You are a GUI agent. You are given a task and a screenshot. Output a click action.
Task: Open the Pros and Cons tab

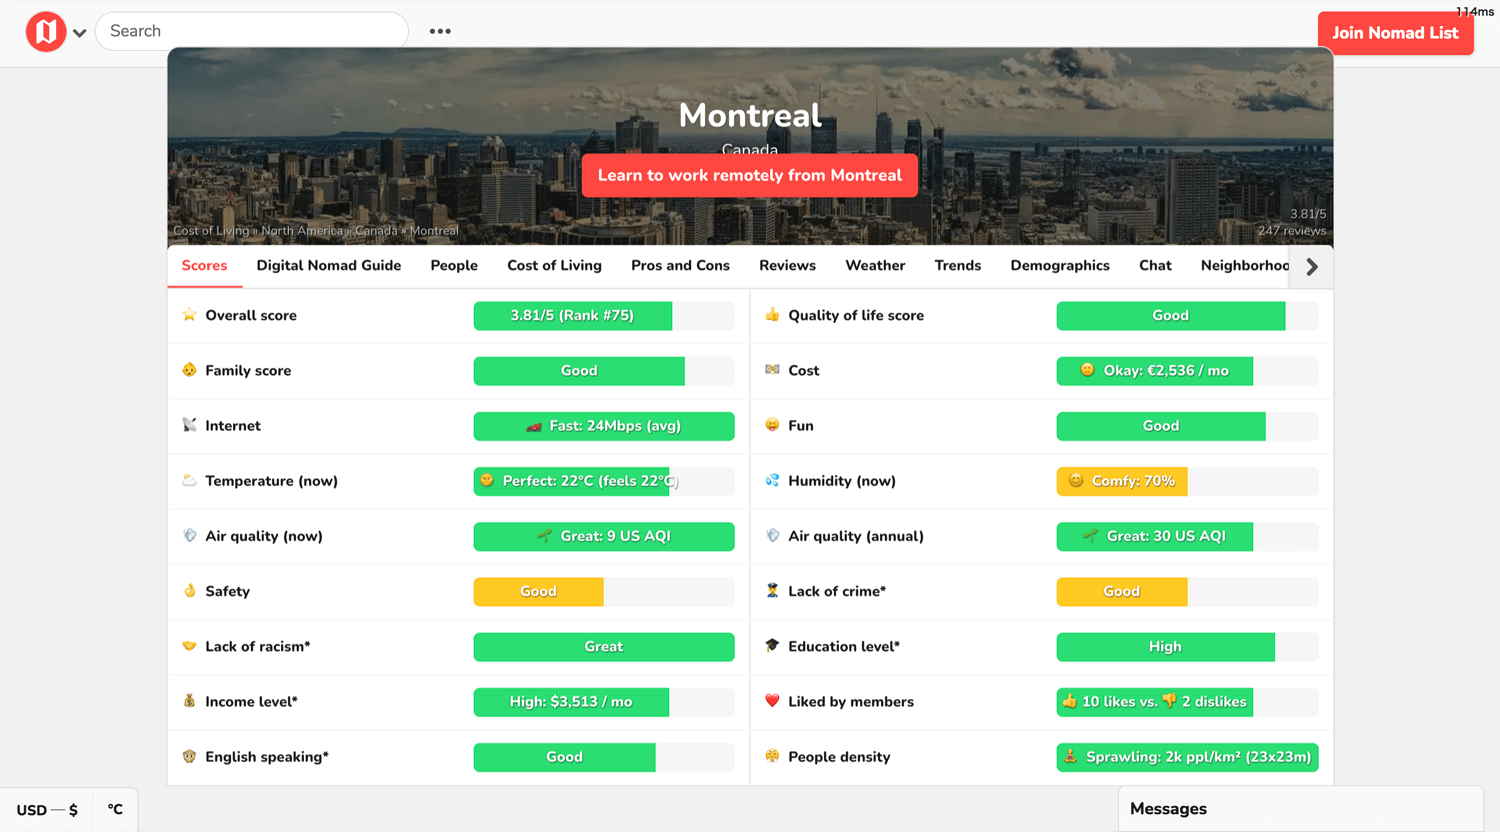pyautogui.click(x=680, y=266)
